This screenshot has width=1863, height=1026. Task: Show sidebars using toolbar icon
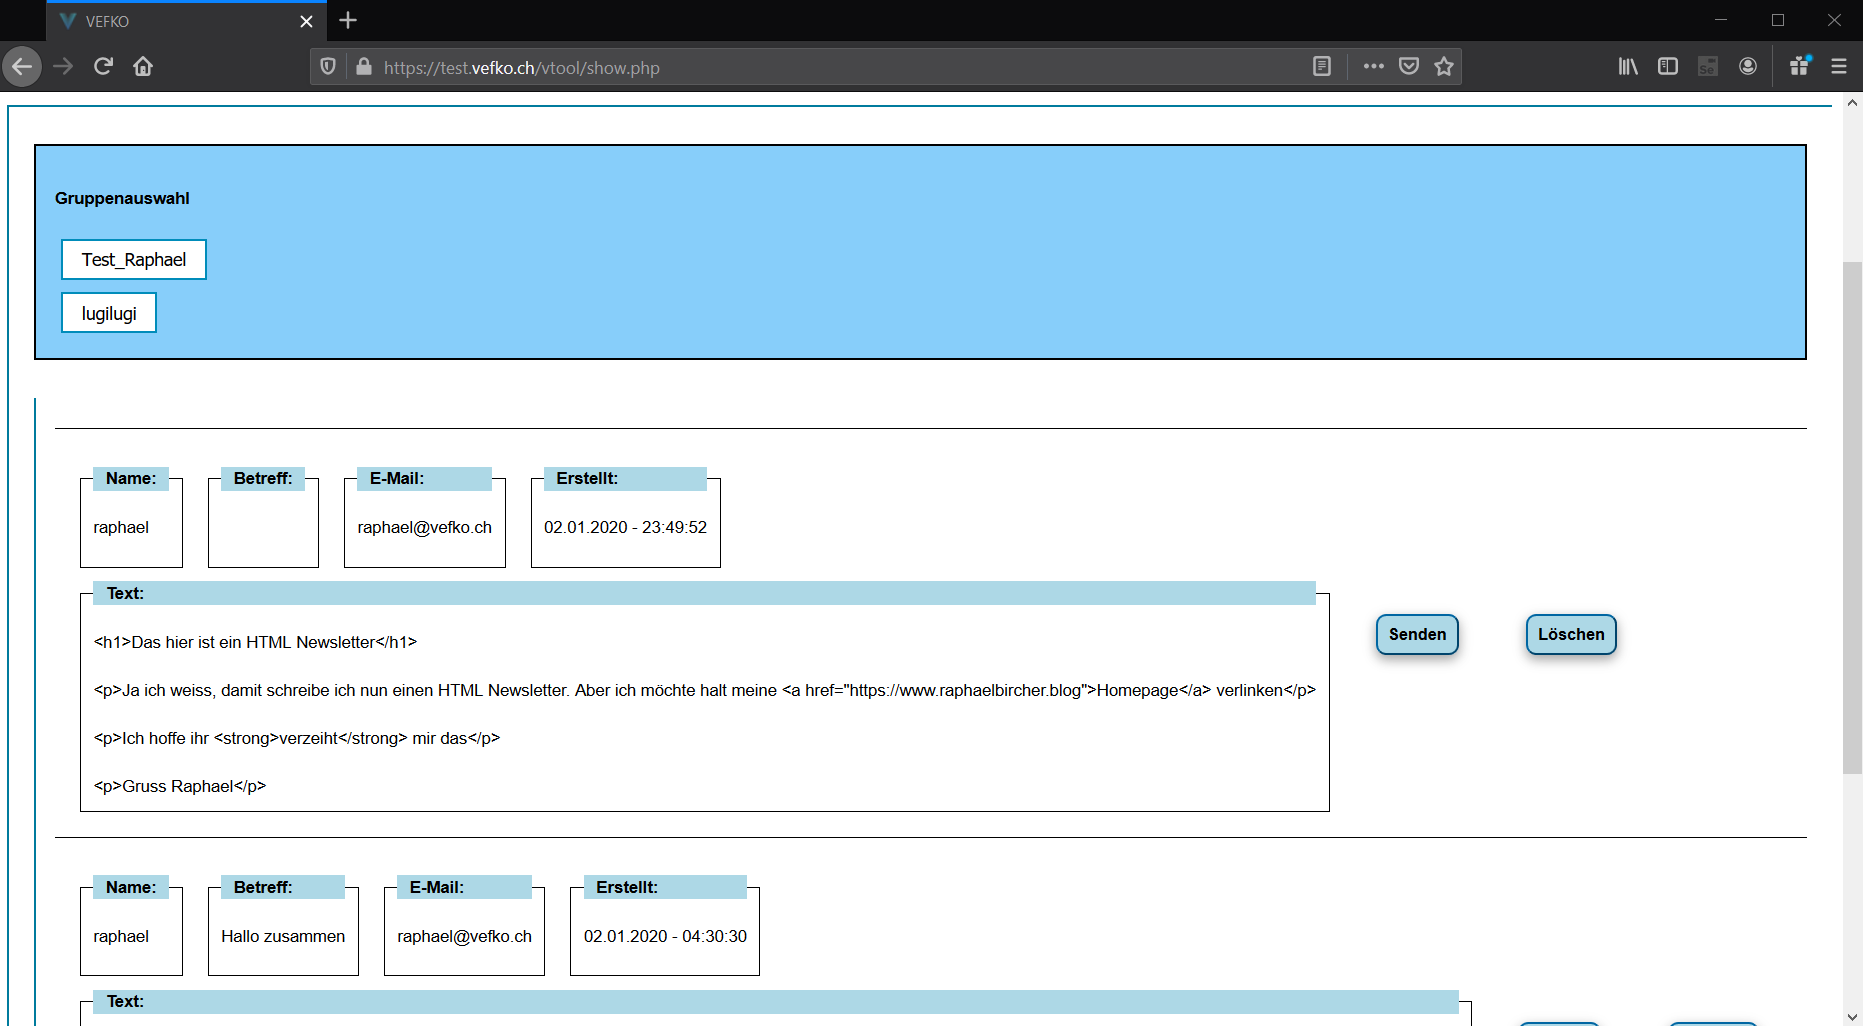pyautogui.click(x=1668, y=67)
